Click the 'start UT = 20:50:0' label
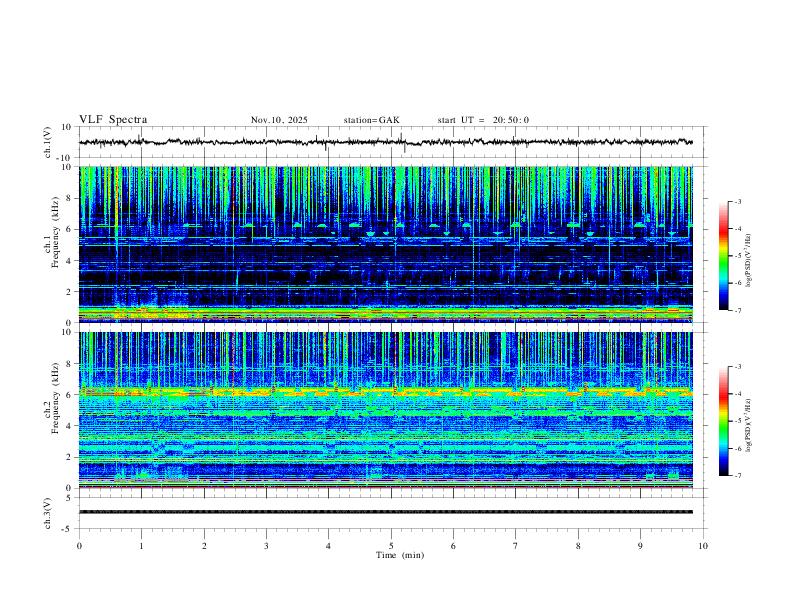792x612 pixels. (x=483, y=120)
